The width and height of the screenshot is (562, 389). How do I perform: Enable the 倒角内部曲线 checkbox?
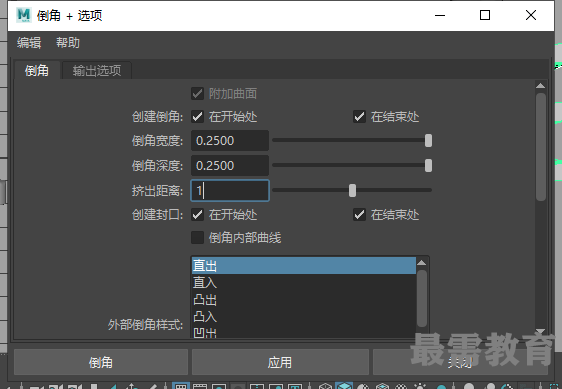click(197, 237)
